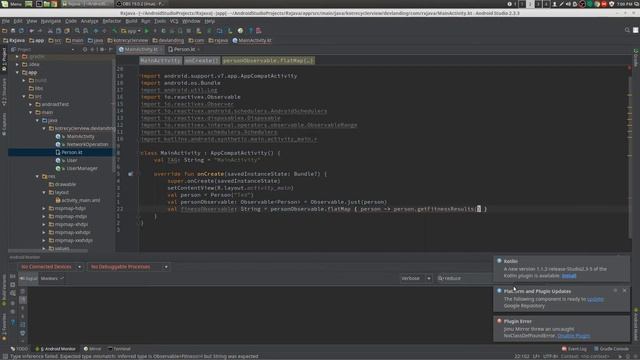
Task: Run the app with green play icon
Action: coord(147,31)
